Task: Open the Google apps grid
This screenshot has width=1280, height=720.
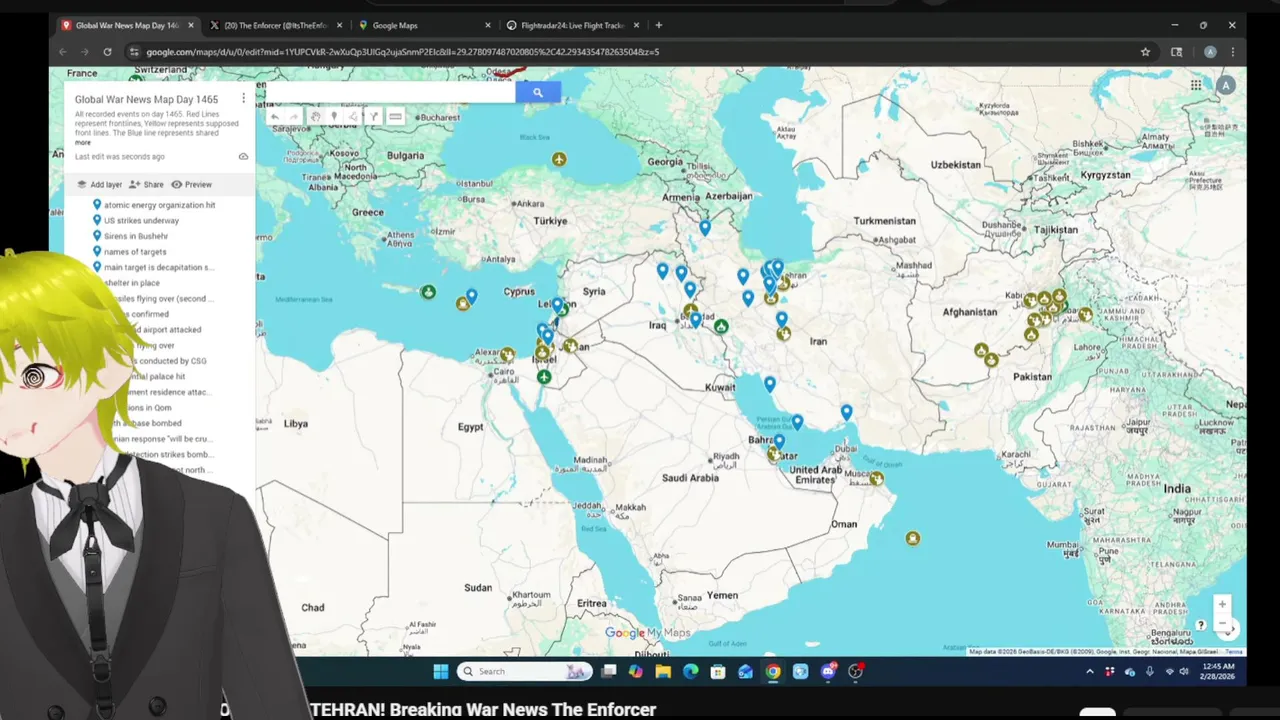Action: 1196,85
